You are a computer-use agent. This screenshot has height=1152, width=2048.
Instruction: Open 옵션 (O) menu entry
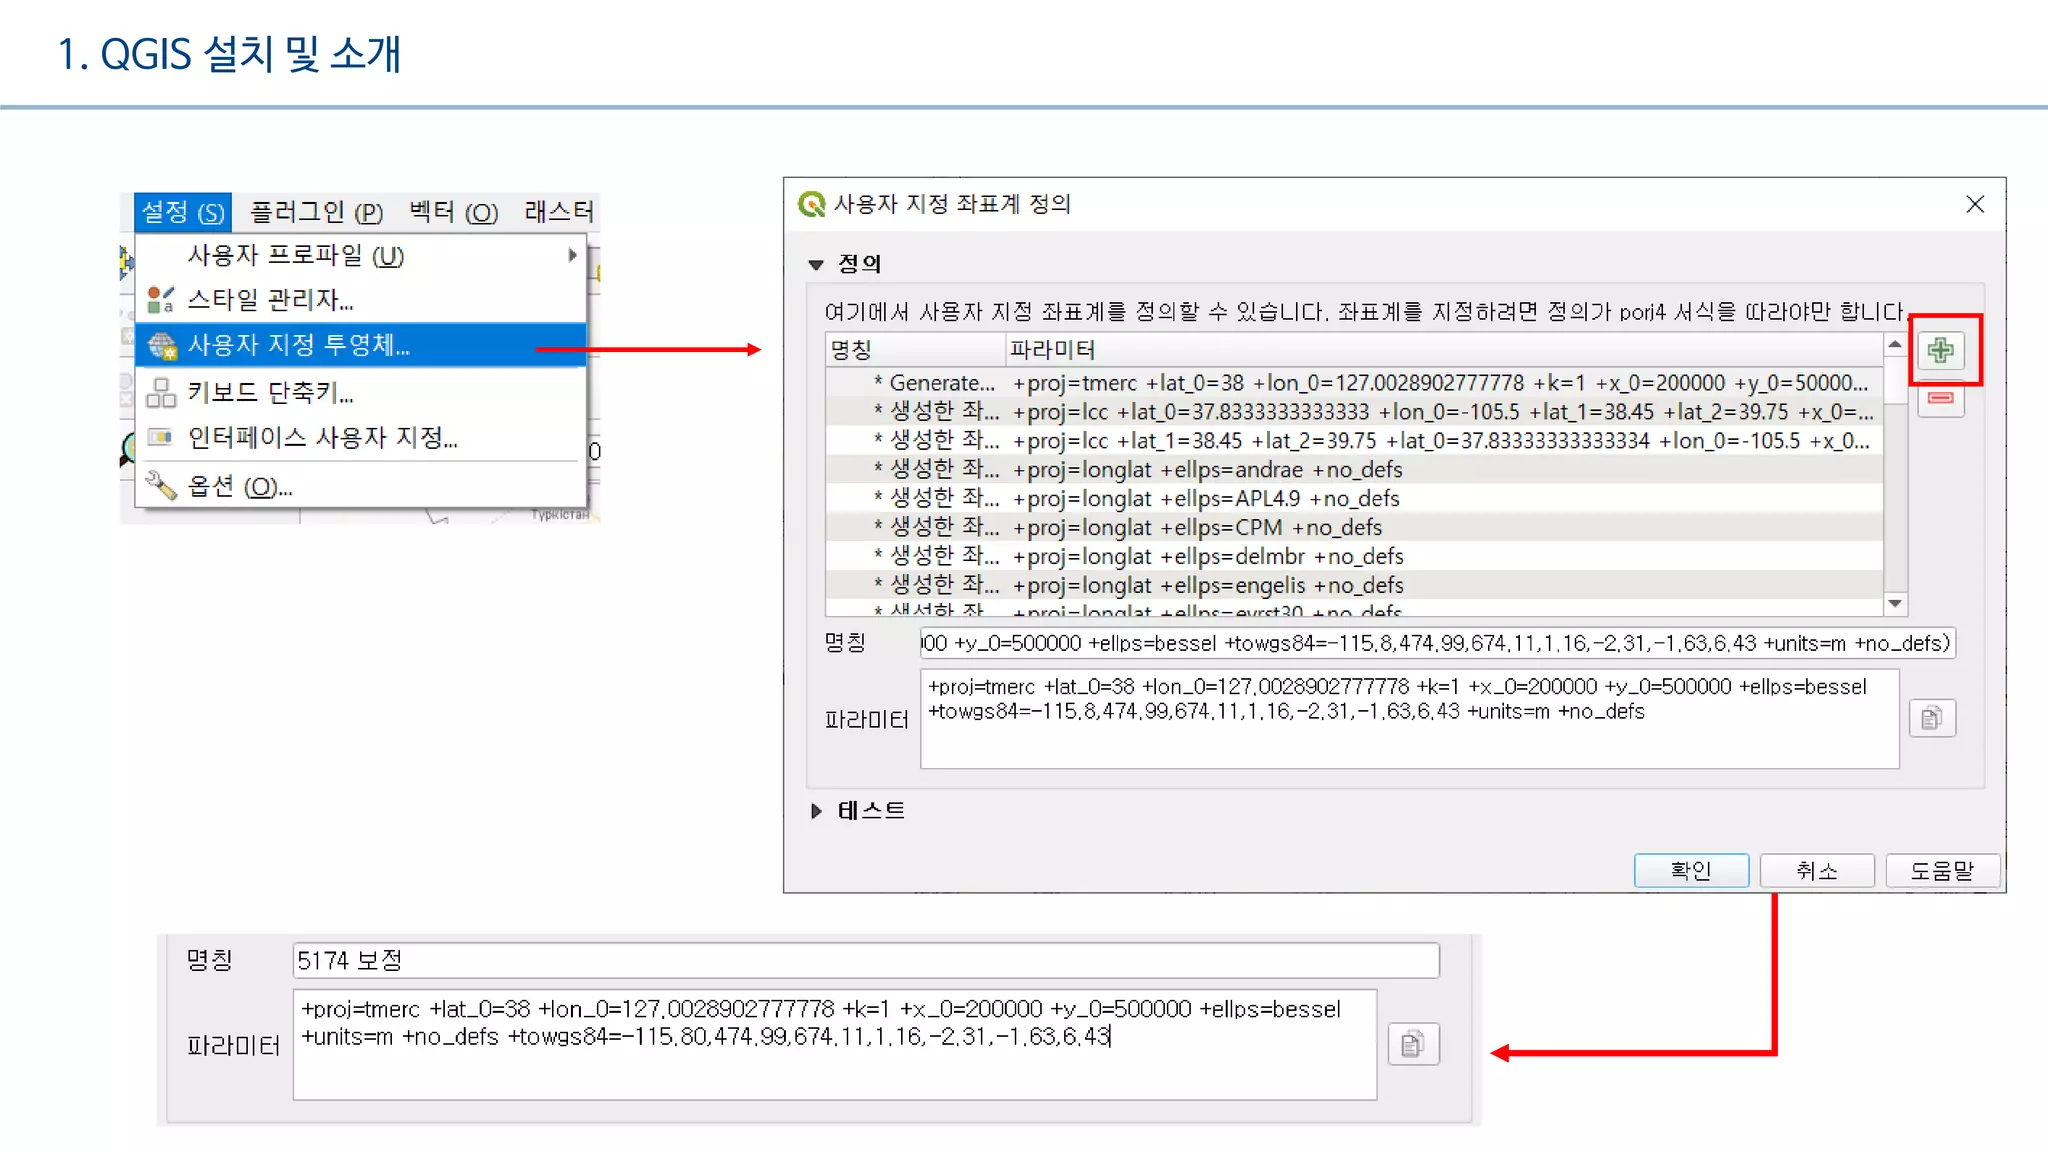click(x=360, y=486)
